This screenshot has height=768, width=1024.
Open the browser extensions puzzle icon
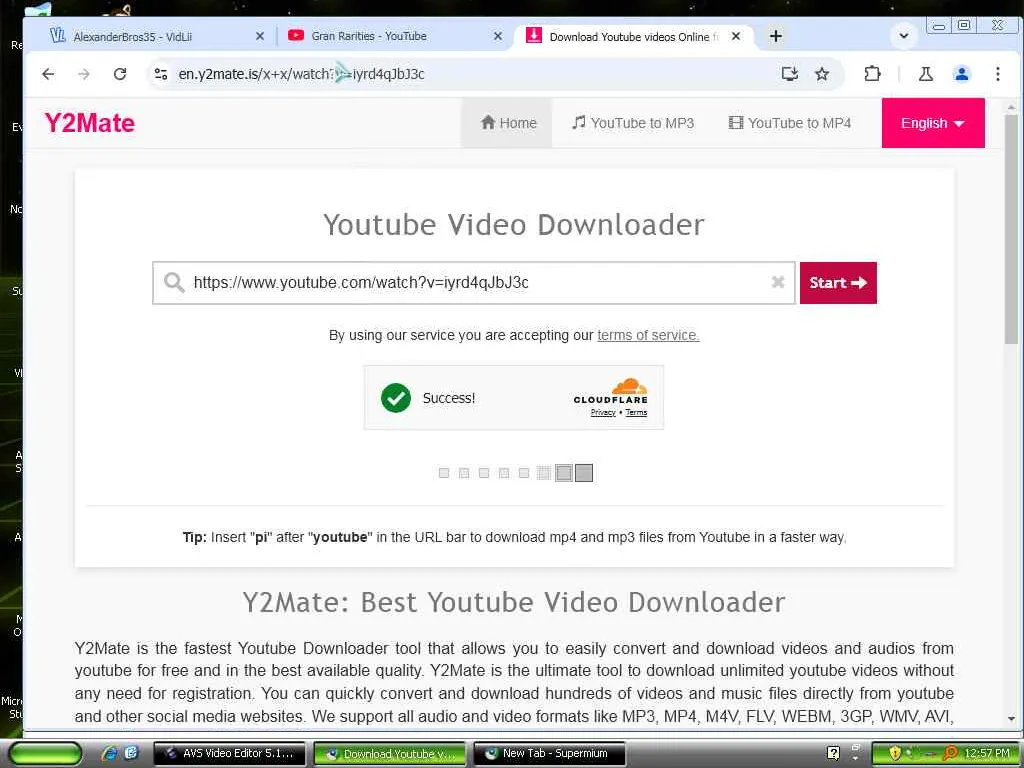point(872,74)
